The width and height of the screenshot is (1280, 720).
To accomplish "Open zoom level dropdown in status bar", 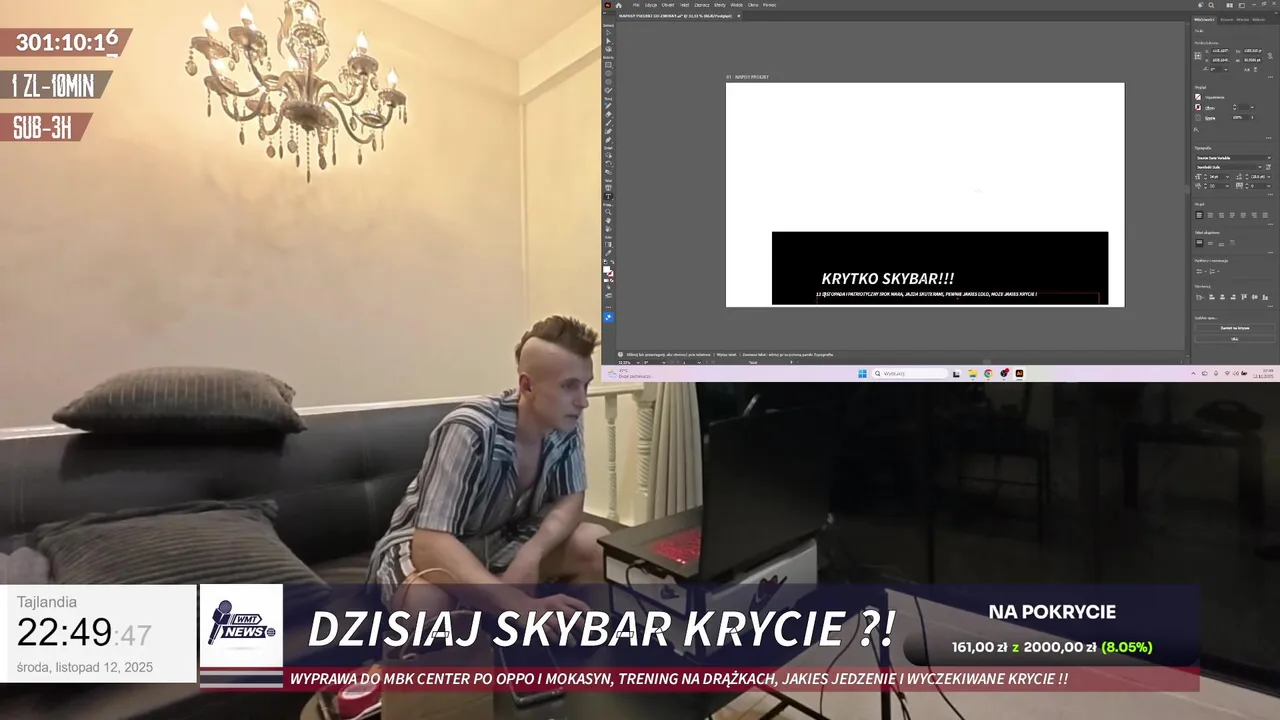I will 638,362.
